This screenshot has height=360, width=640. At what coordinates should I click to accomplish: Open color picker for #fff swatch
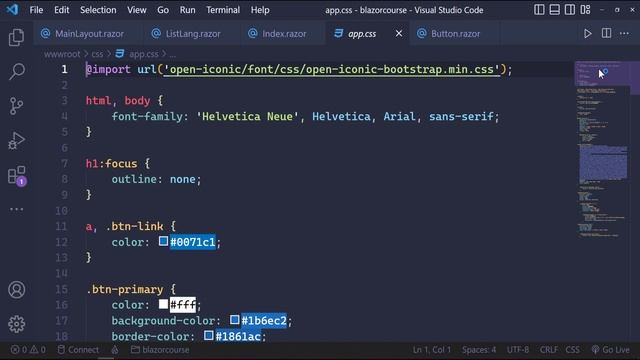click(x=163, y=304)
